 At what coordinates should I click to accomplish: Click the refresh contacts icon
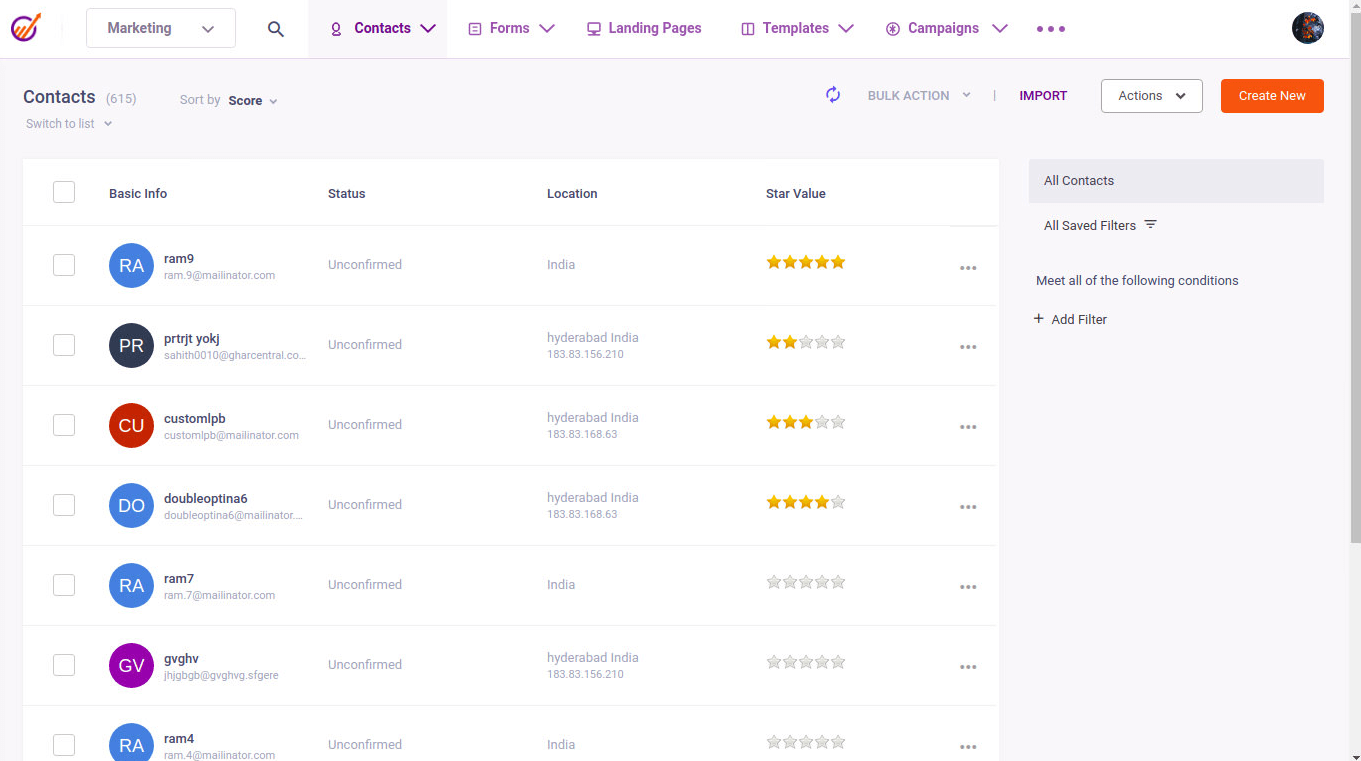833,95
